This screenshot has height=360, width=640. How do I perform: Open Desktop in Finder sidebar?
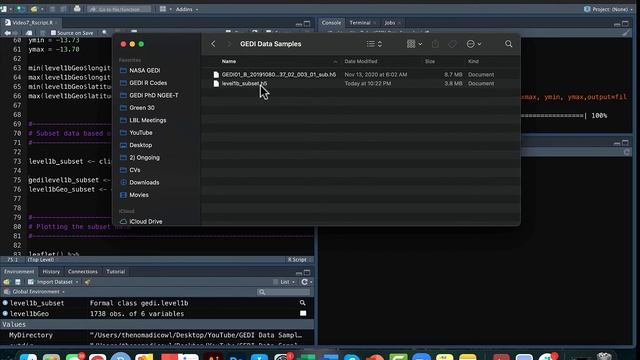tap(140, 145)
